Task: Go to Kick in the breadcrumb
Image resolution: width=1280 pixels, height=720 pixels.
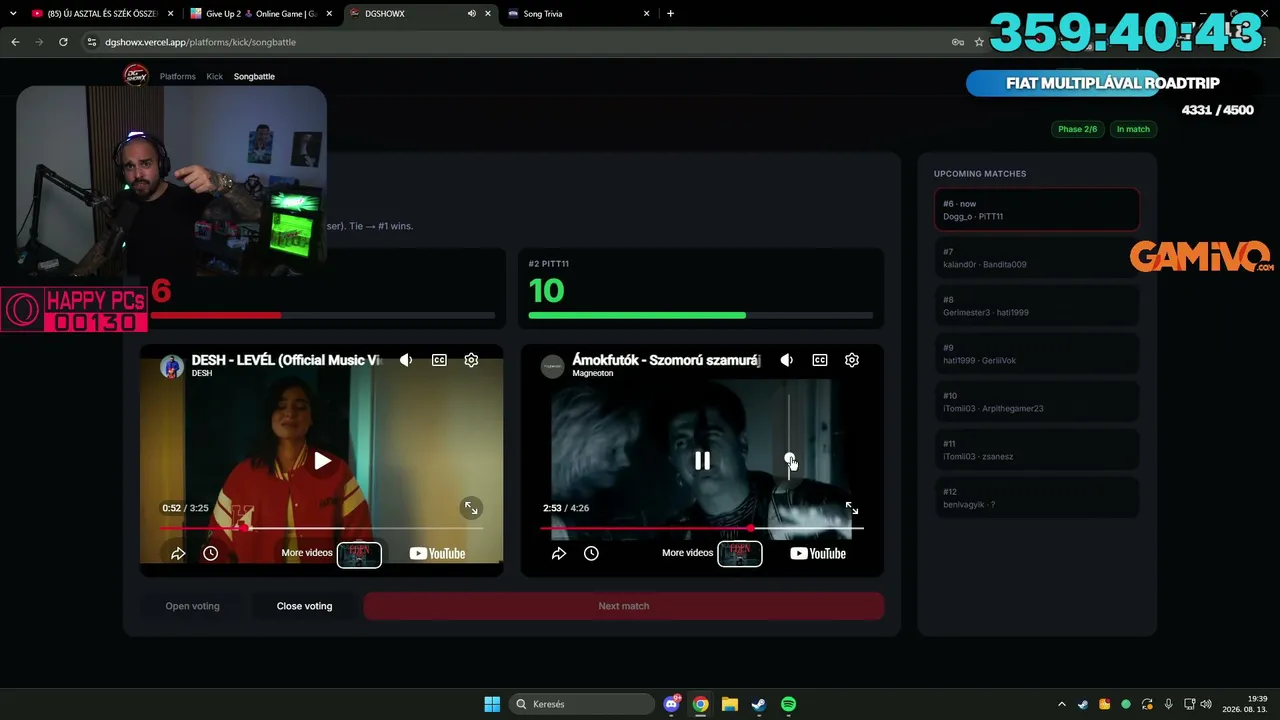Action: [215, 76]
